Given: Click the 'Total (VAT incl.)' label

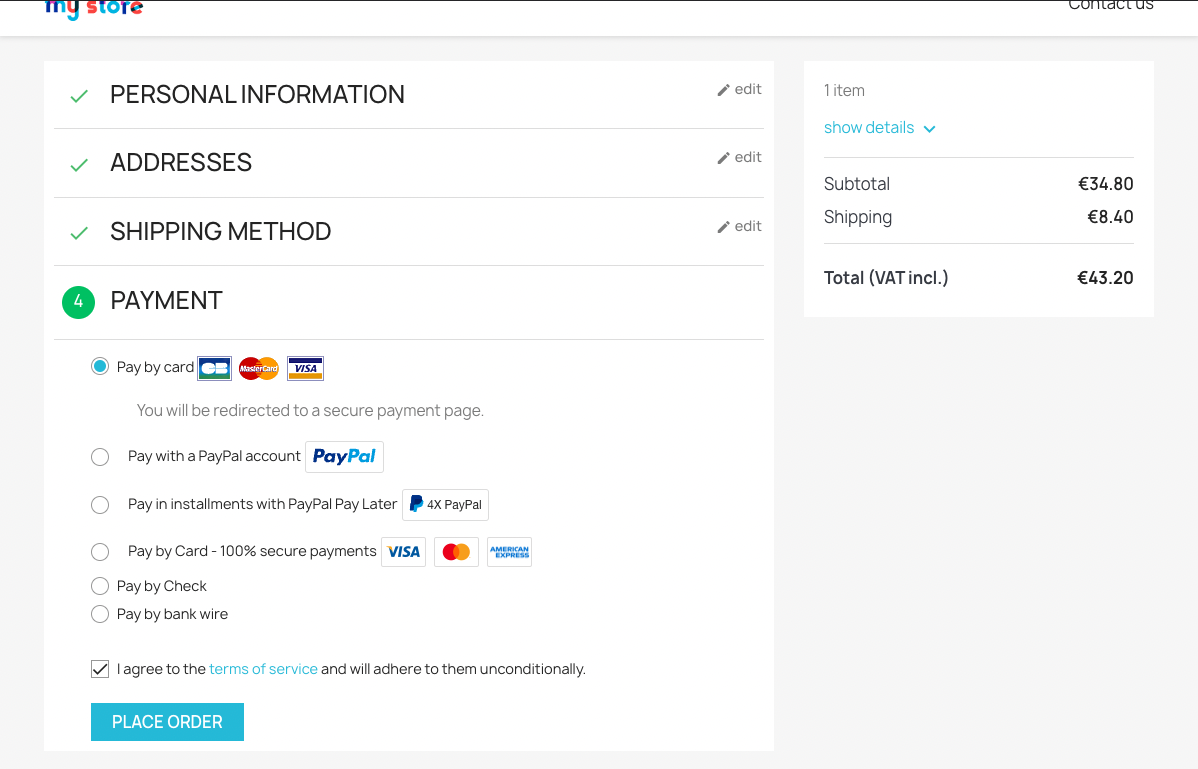Looking at the screenshot, I should (886, 278).
